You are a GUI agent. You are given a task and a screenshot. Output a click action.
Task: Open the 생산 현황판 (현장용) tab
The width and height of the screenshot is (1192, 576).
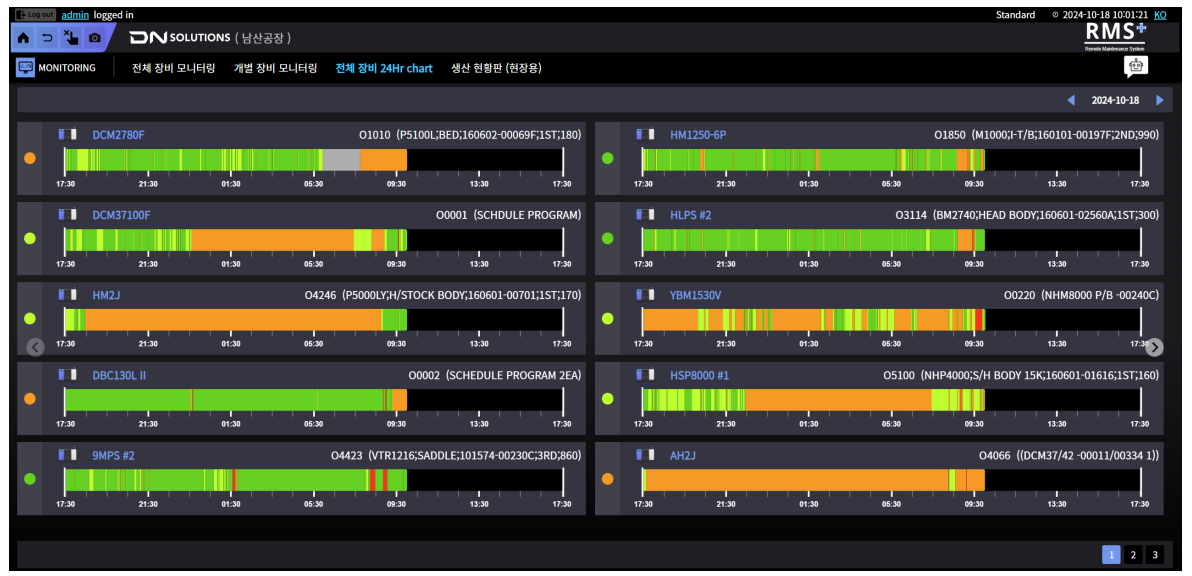pos(496,68)
